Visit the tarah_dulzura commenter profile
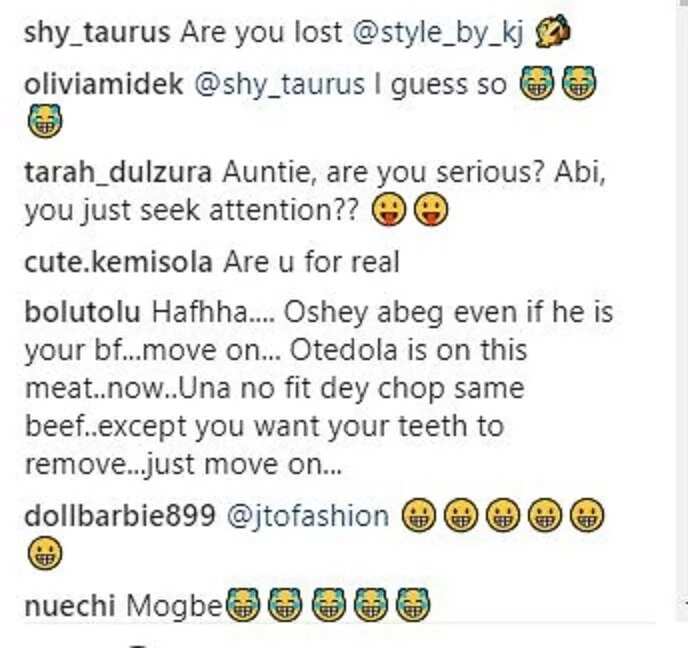Viewport: 688px width, 648px height. click(x=118, y=173)
